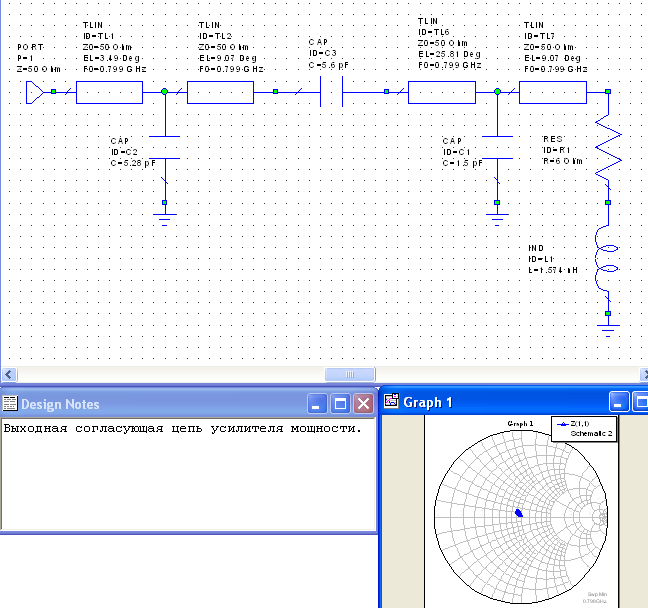Minimize the Design Notes window
648x608 pixels.
[317, 403]
